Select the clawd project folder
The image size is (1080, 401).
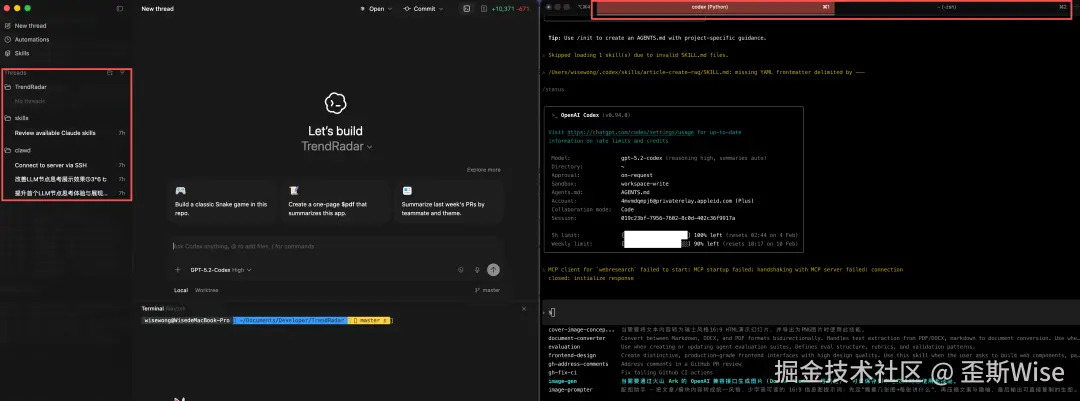click(x=23, y=150)
